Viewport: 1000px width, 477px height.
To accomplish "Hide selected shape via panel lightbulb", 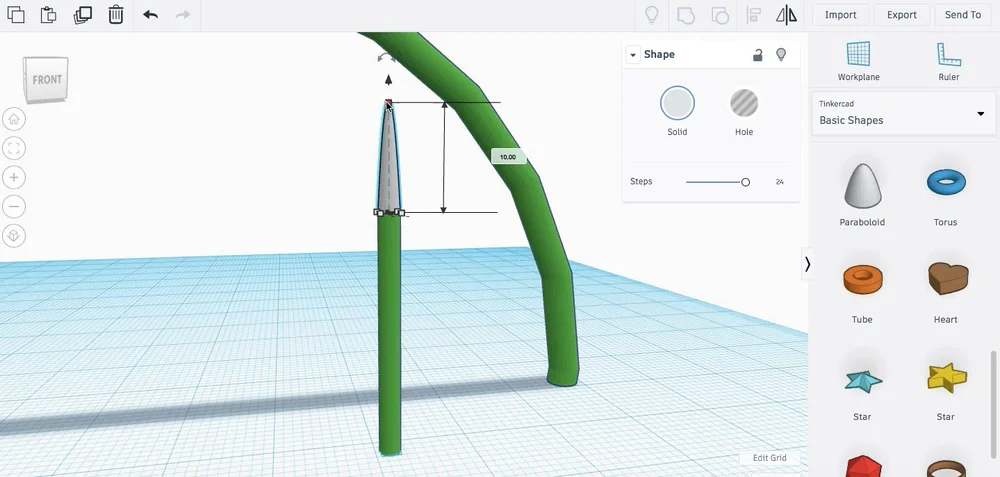I will tap(781, 55).
